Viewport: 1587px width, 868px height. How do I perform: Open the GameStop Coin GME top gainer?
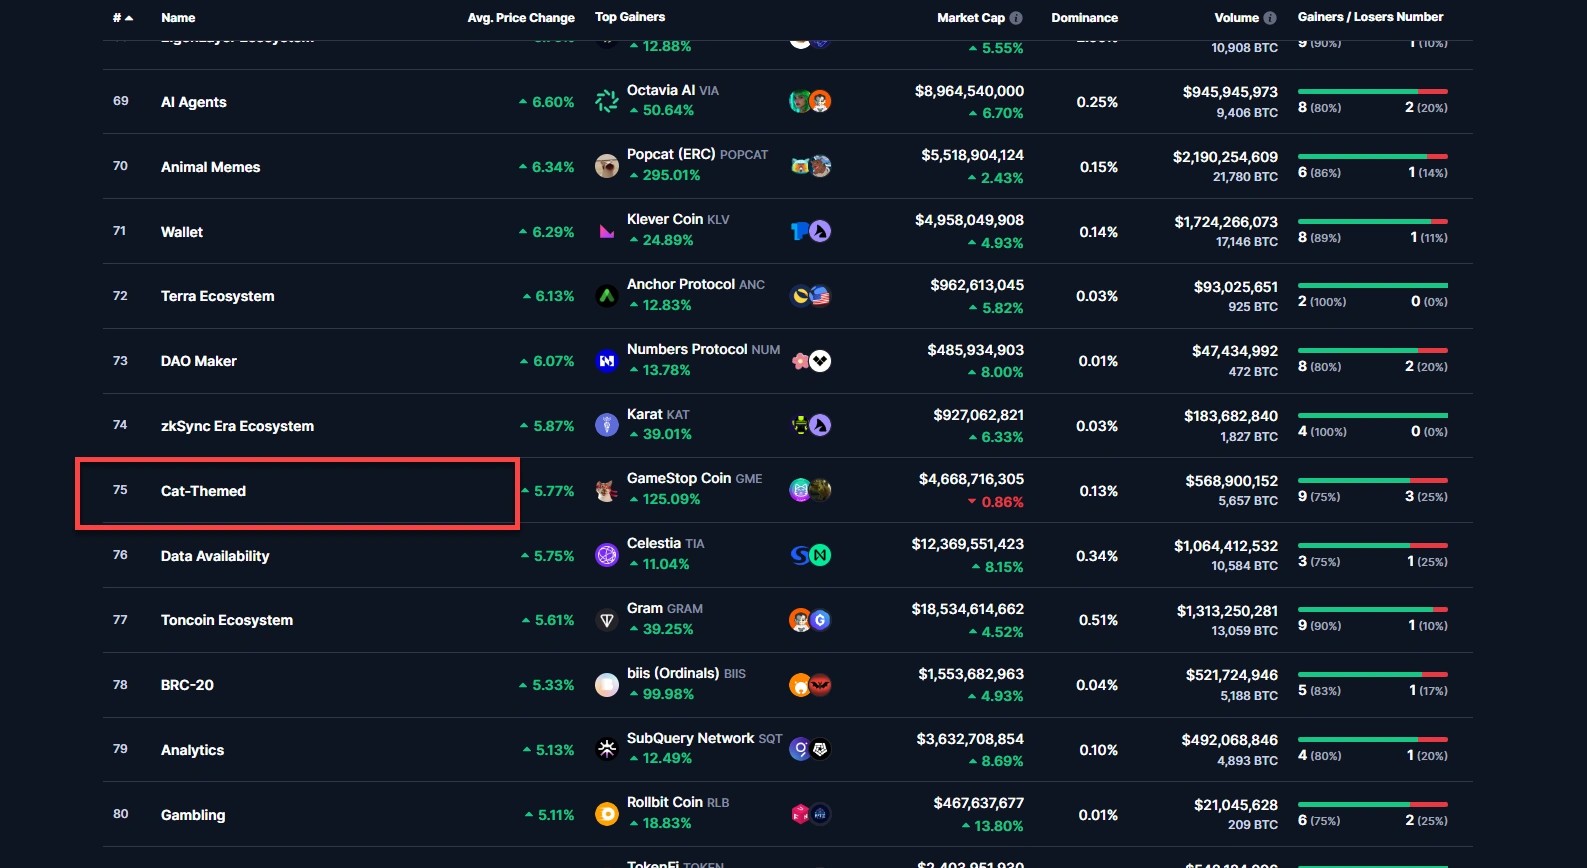coord(694,478)
